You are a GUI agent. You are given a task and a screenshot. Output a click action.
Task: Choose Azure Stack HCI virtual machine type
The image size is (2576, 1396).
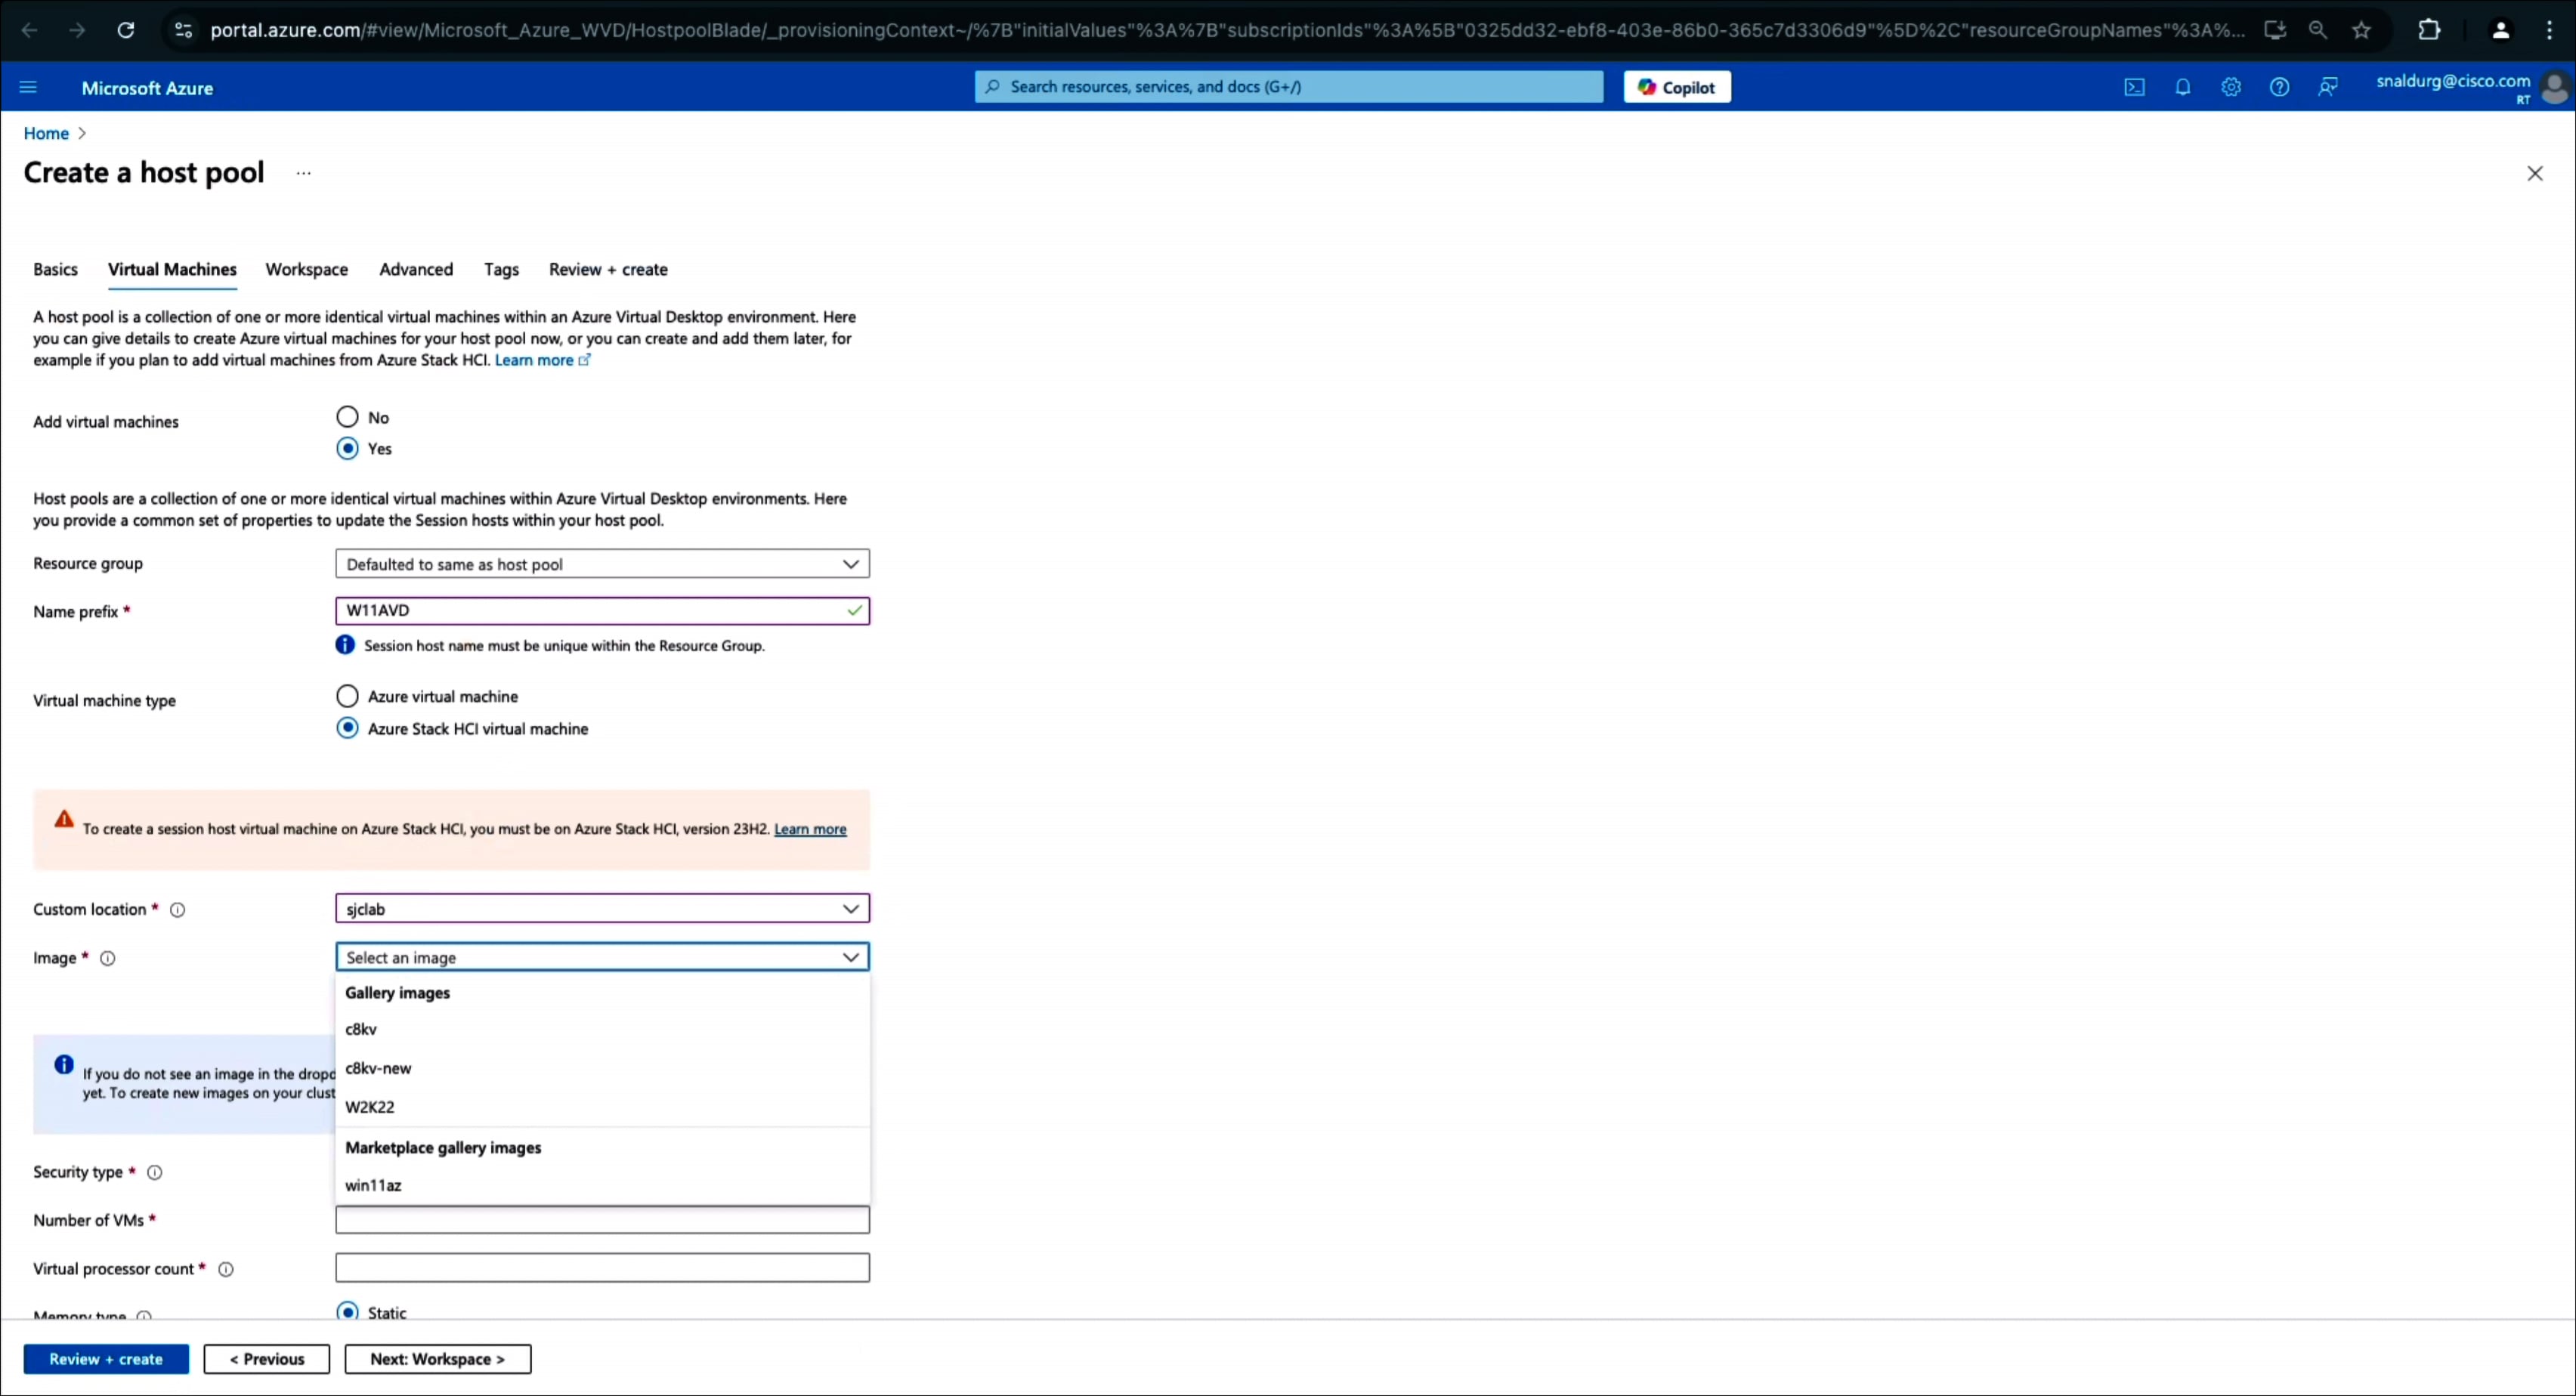(347, 728)
